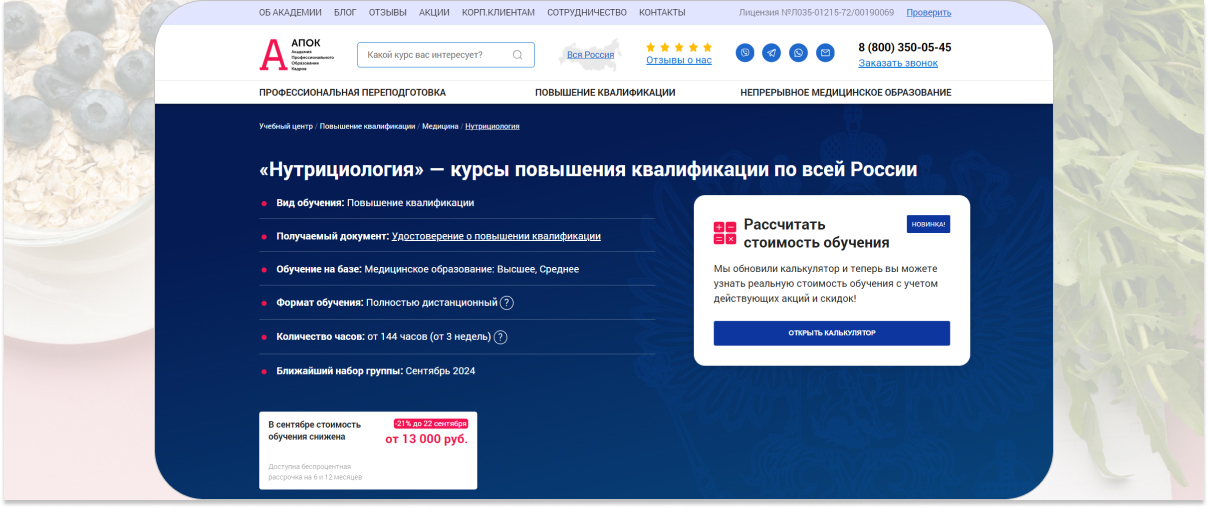Screen dimensions: 1208x508
Task: Open the Telegram contact icon
Action: [771, 53]
